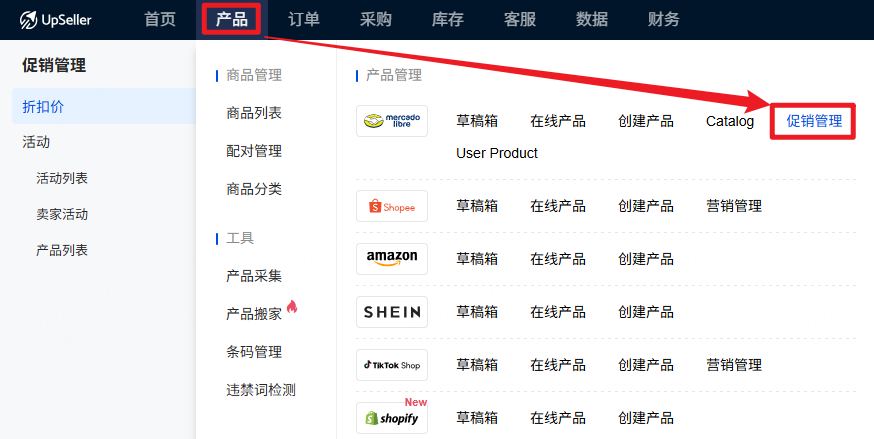Open 违禁词检测 tool
This screenshot has height=439, width=874.
coord(261,390)
